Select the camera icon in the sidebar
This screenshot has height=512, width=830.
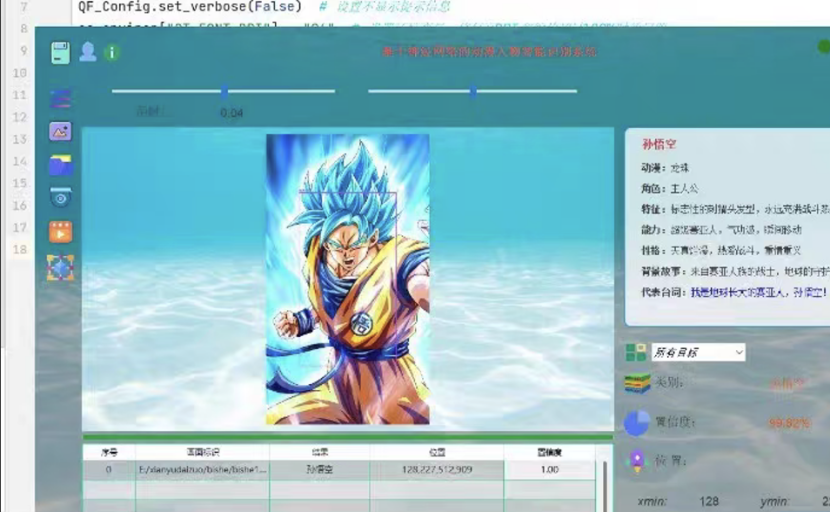[60, 197]
